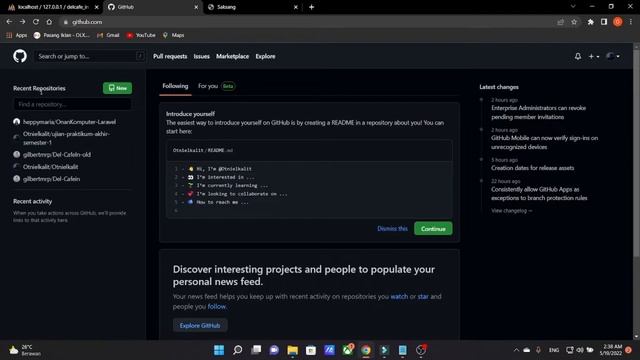This screenshot has height=360, width=640.
Task: Open the Windows Start menu
Action: click(x=219, y=350)
